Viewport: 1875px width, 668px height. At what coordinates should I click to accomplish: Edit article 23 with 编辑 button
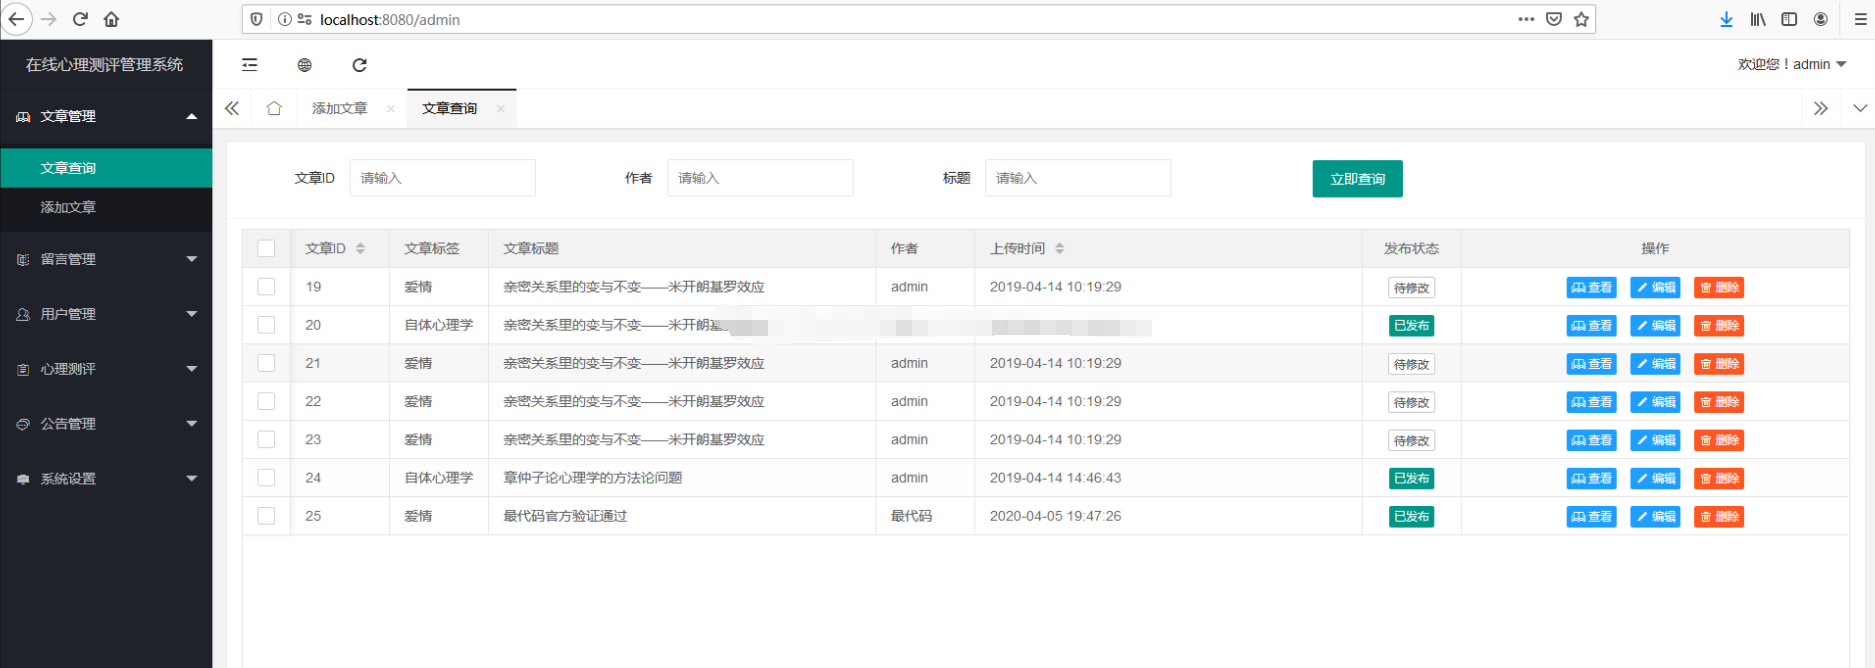(1655, 440)
